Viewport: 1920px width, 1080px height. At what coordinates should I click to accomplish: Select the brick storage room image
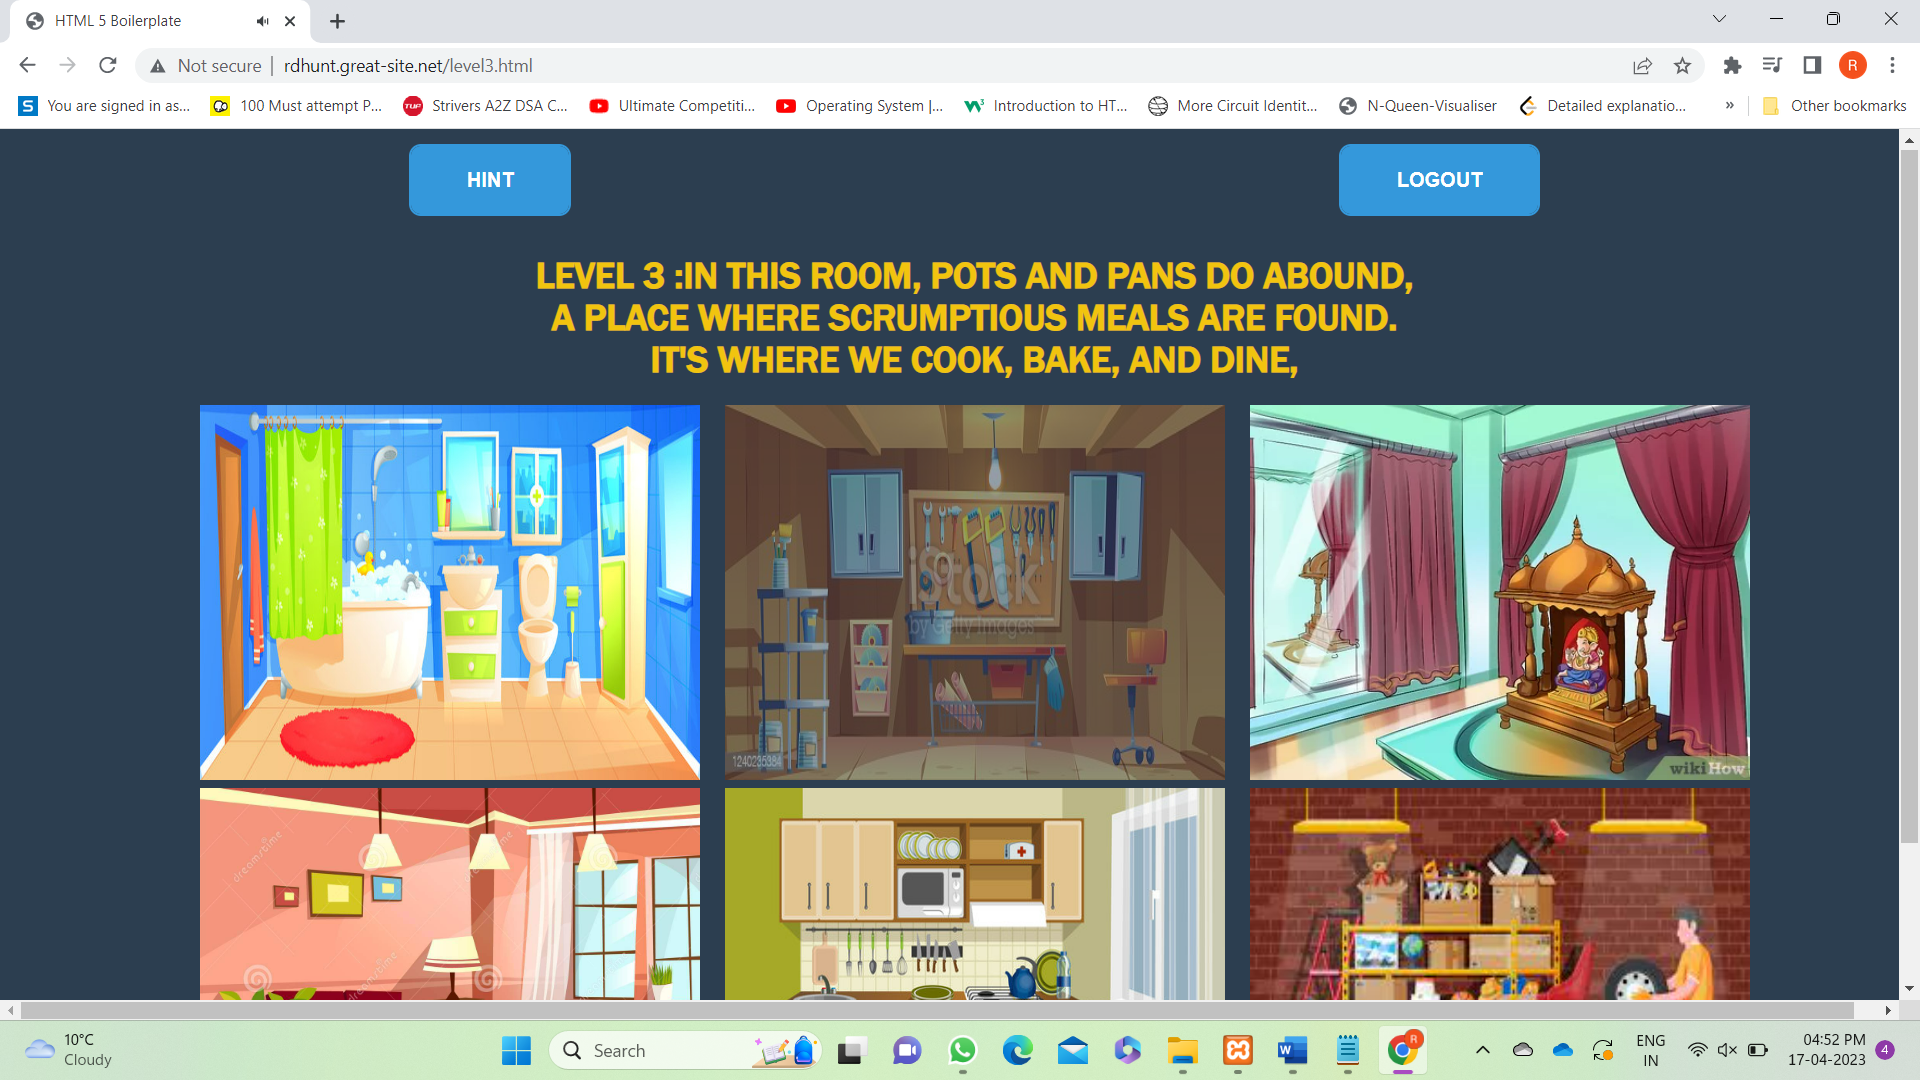1500,894
